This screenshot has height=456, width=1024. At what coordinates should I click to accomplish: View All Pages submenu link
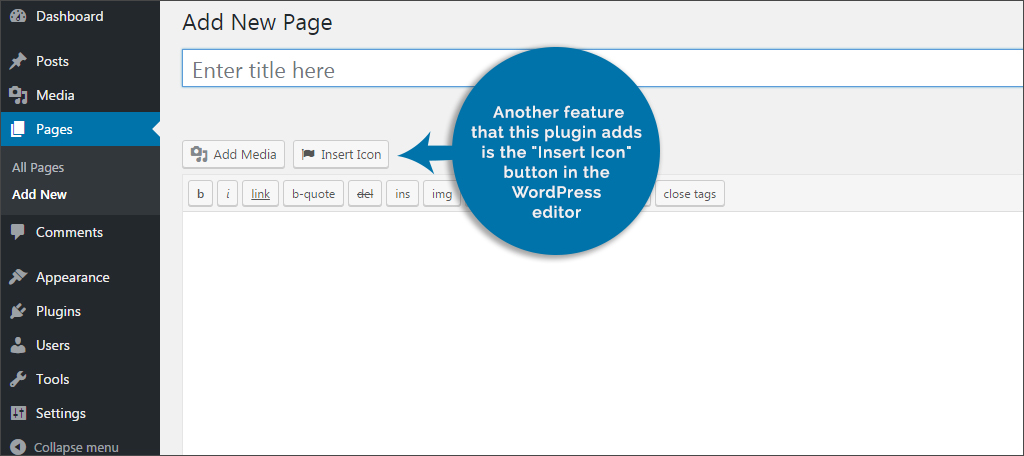tap(38, 168)
